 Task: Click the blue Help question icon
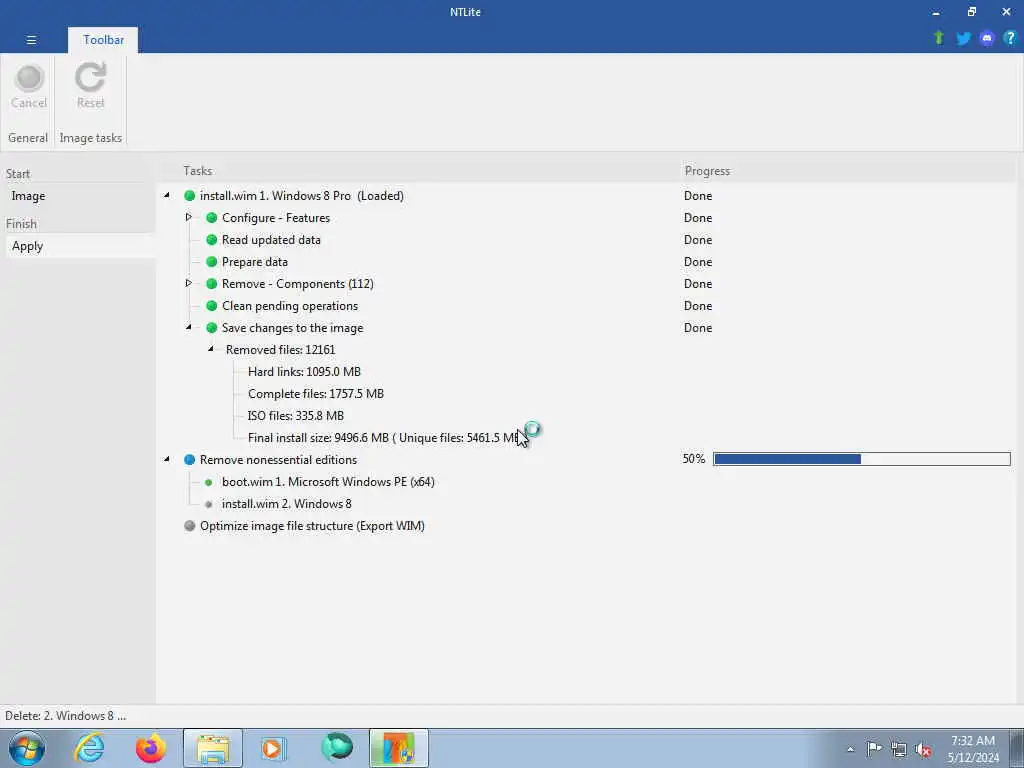pos(1010,38)
